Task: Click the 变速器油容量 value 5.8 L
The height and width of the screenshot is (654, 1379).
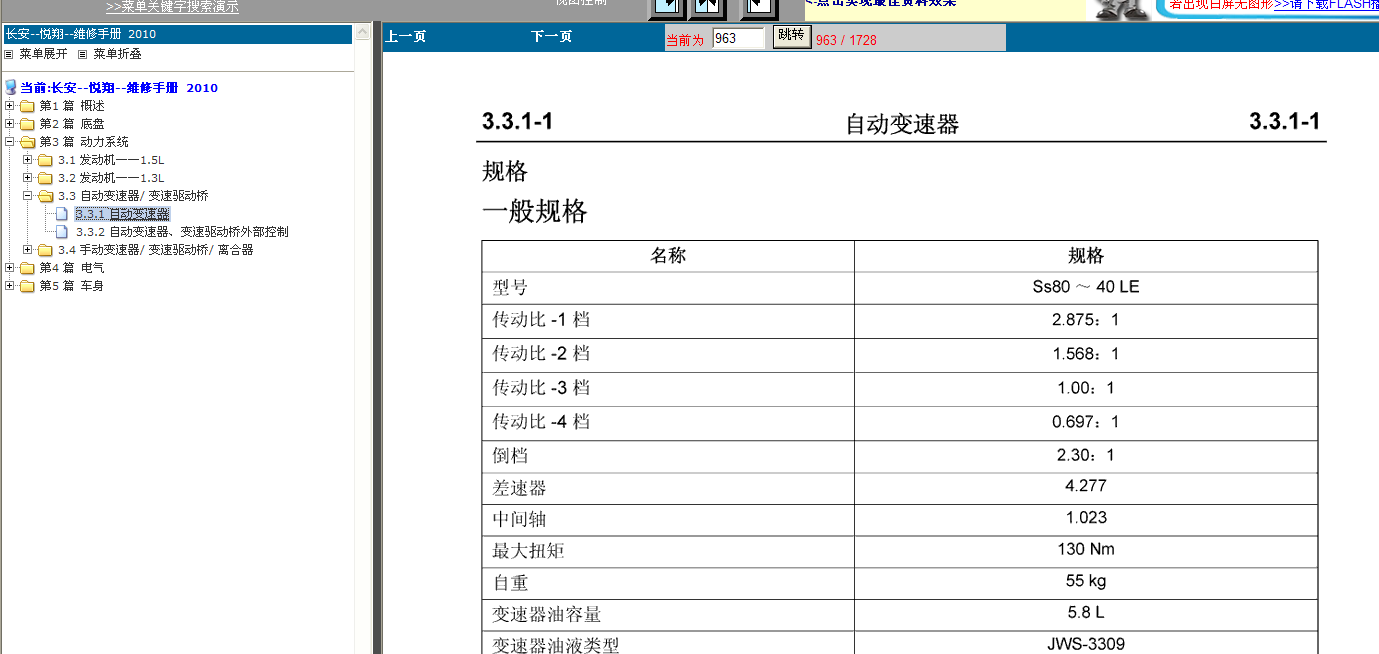Action: pyautogui.click(x=1086, y=612)
